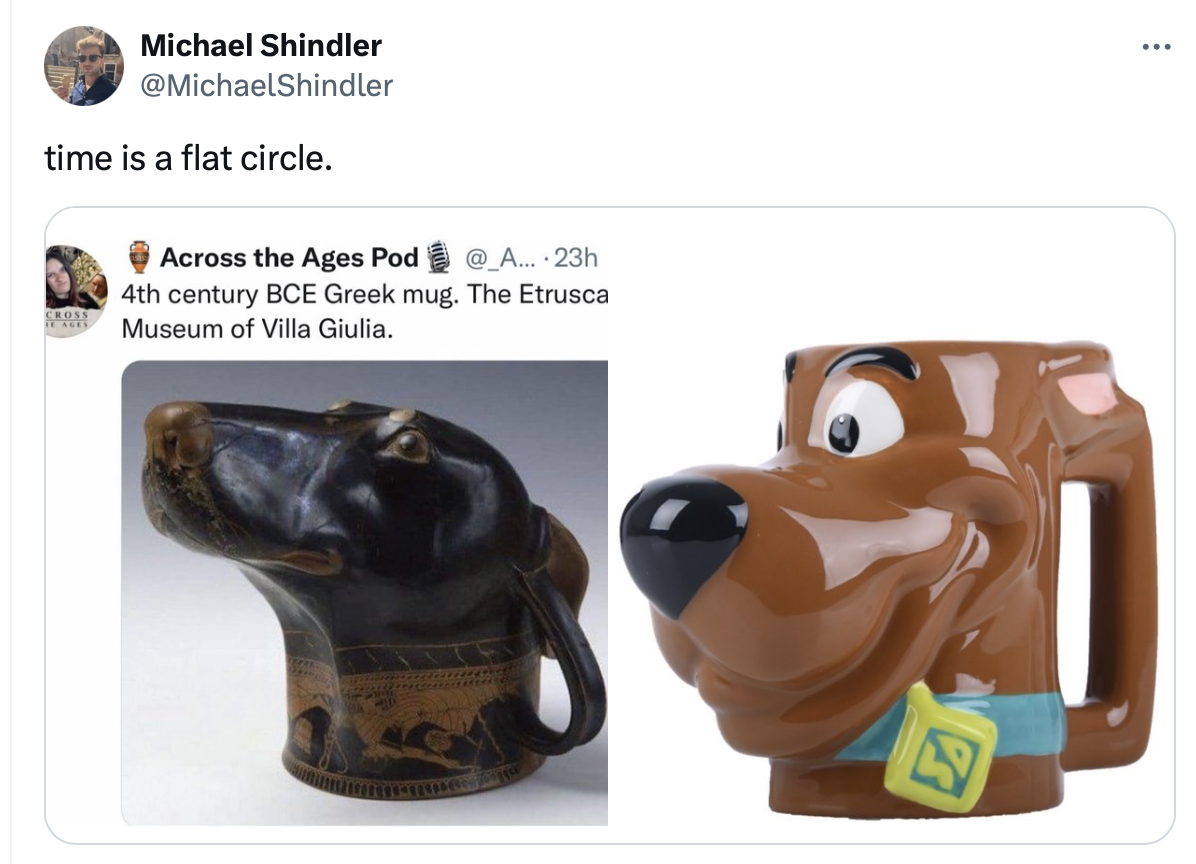Click the 23h timestamp
Viewport: 1196px width, 864px height.
576,258
